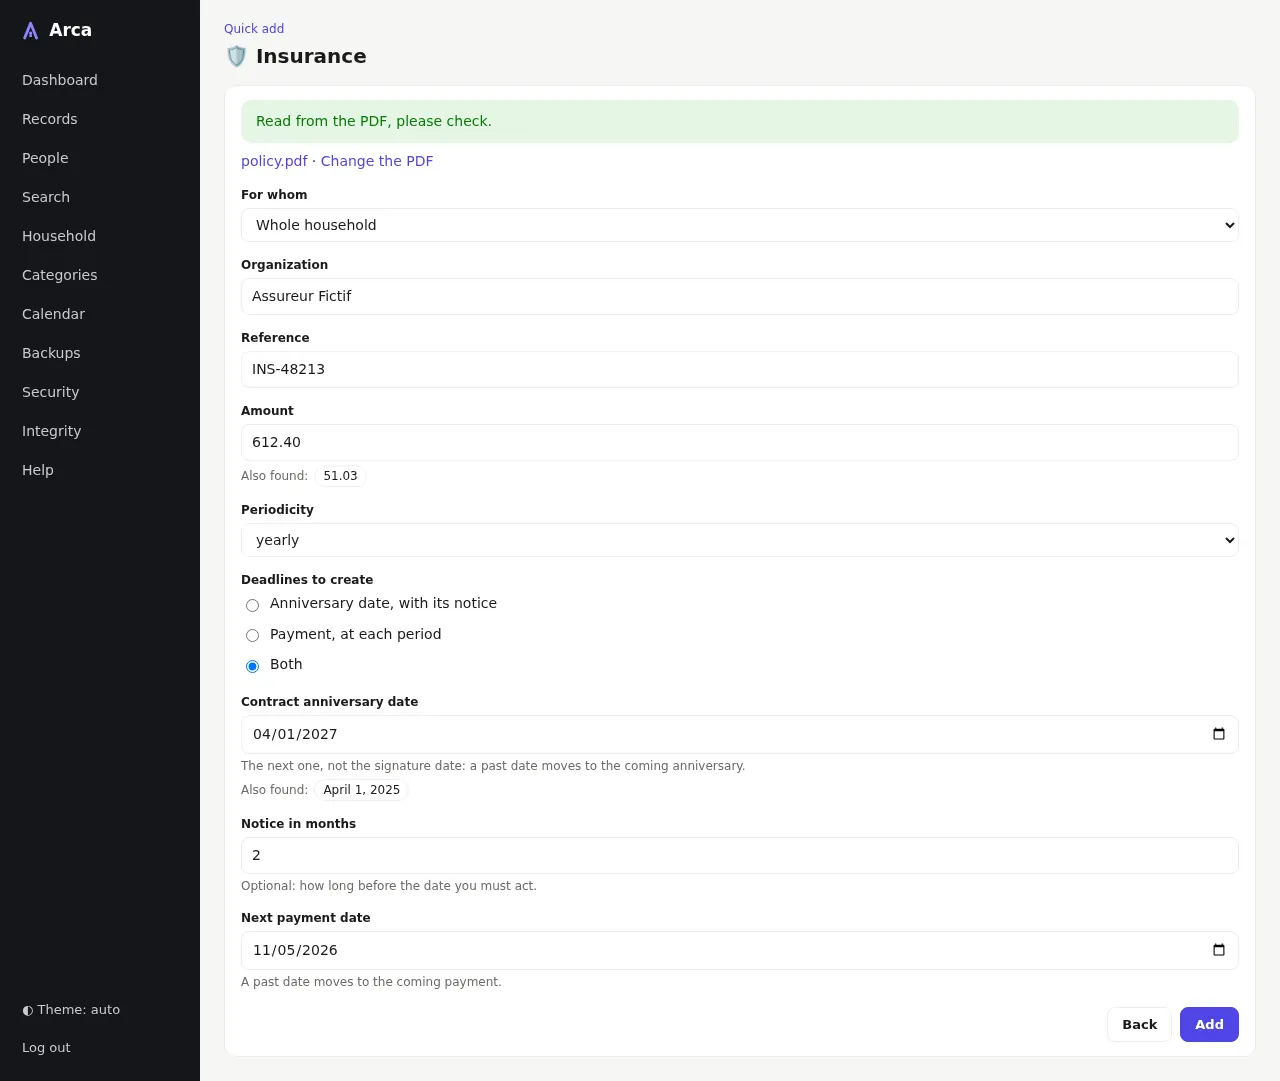Focus the Amount field showing 612.40

tap(740, 442)
